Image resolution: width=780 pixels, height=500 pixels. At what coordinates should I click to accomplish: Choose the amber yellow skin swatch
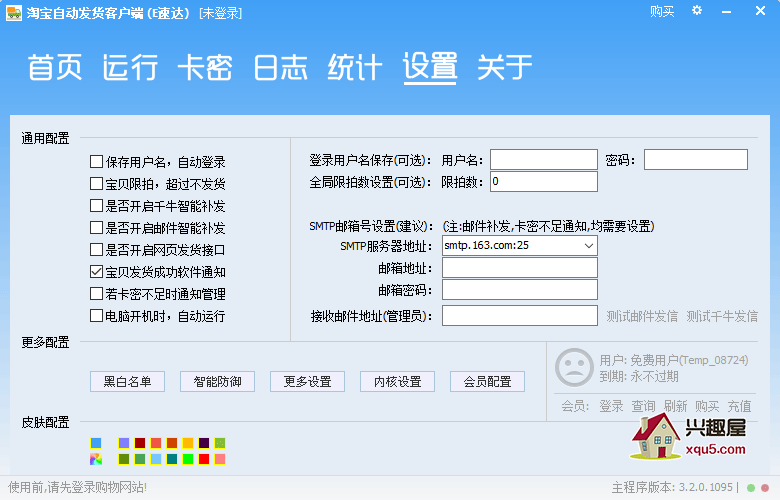tap(188, 443)
